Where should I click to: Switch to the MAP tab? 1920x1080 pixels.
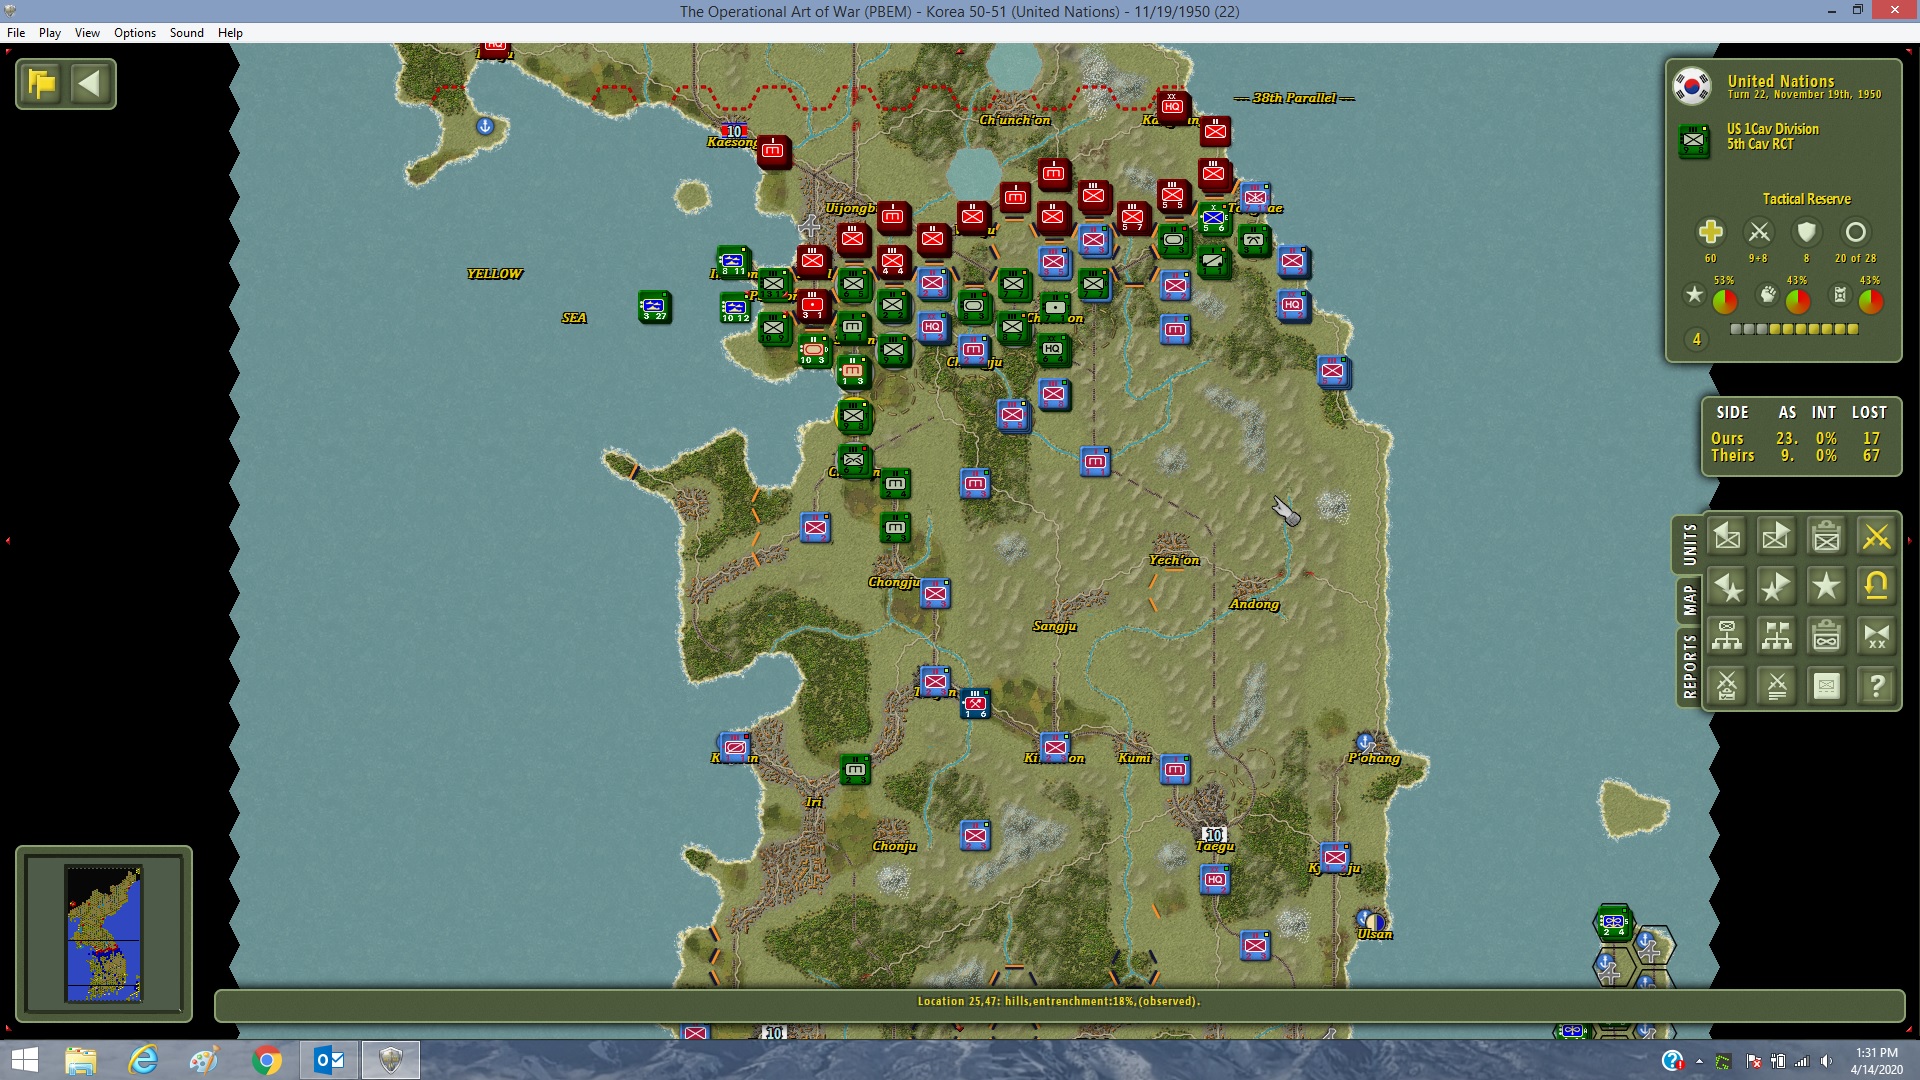click(x=1689, y=600)
